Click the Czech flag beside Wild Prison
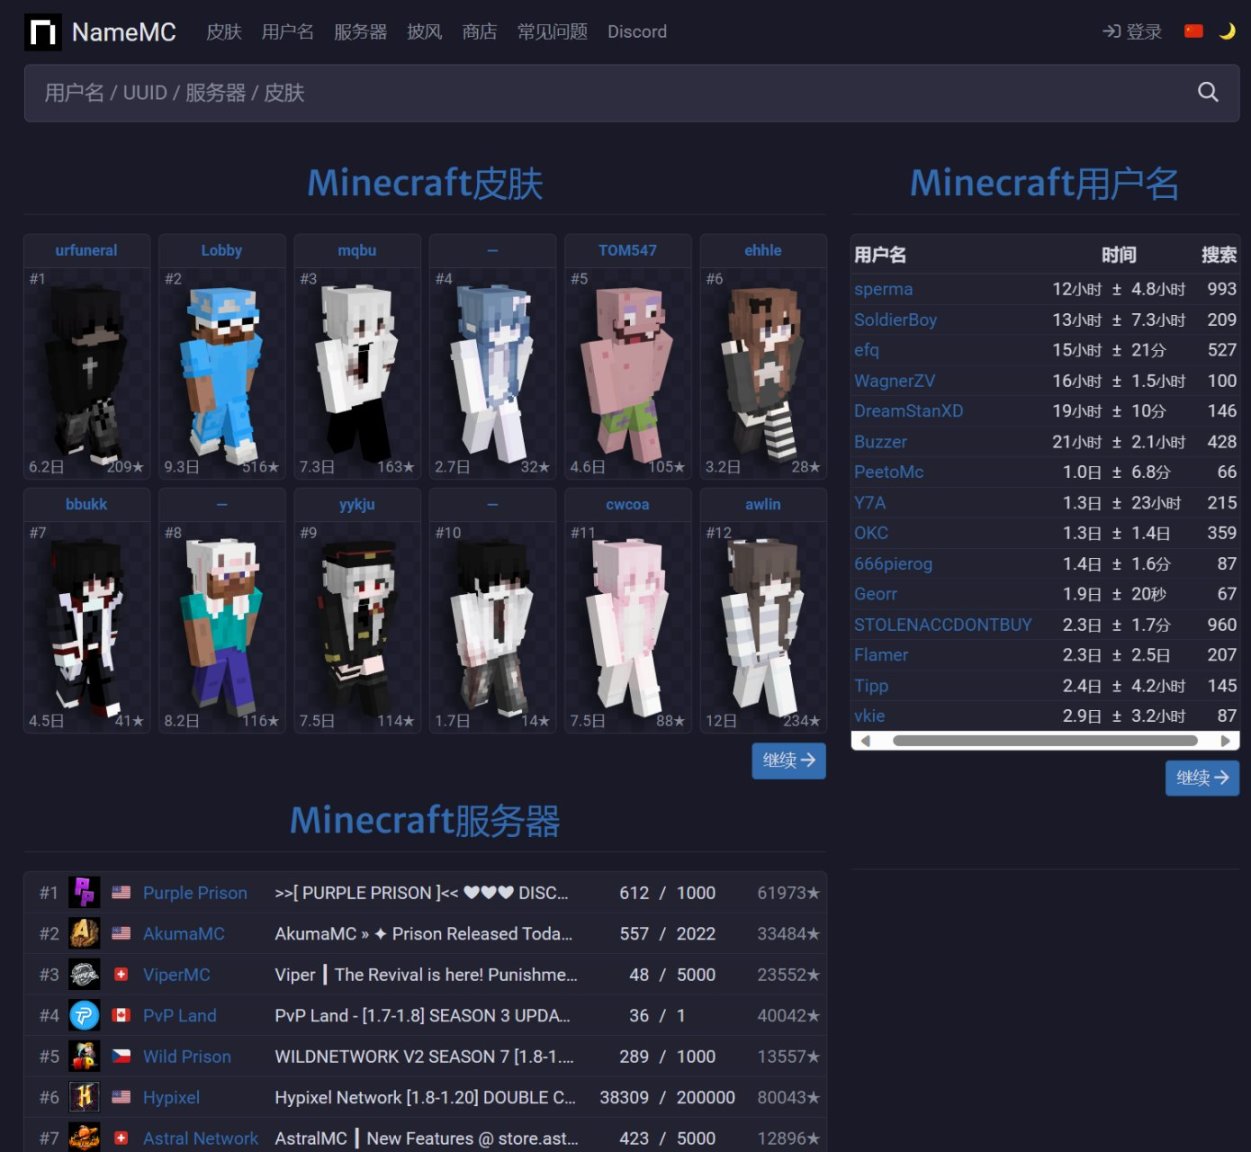This screenshot has height=1152, width=1251. (x=121, y=1056)
